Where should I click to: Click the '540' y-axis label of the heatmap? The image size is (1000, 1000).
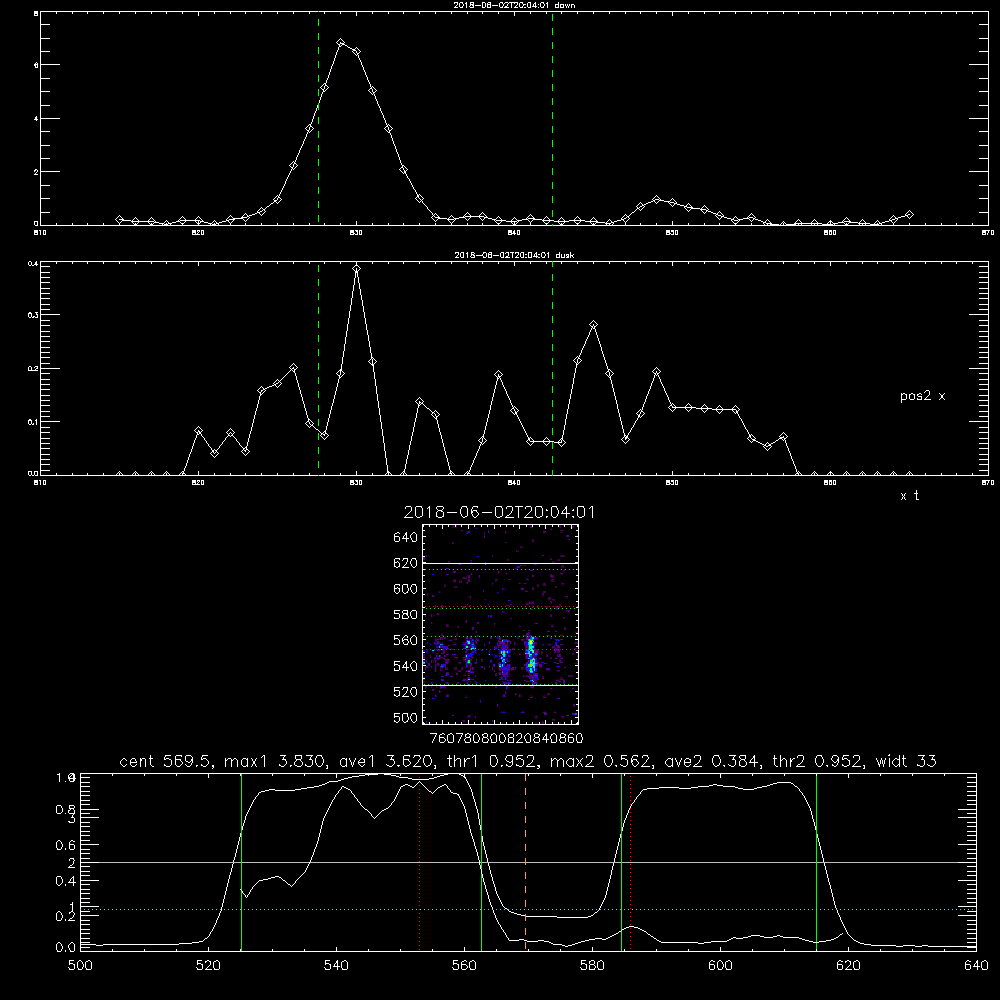[406, 666]
